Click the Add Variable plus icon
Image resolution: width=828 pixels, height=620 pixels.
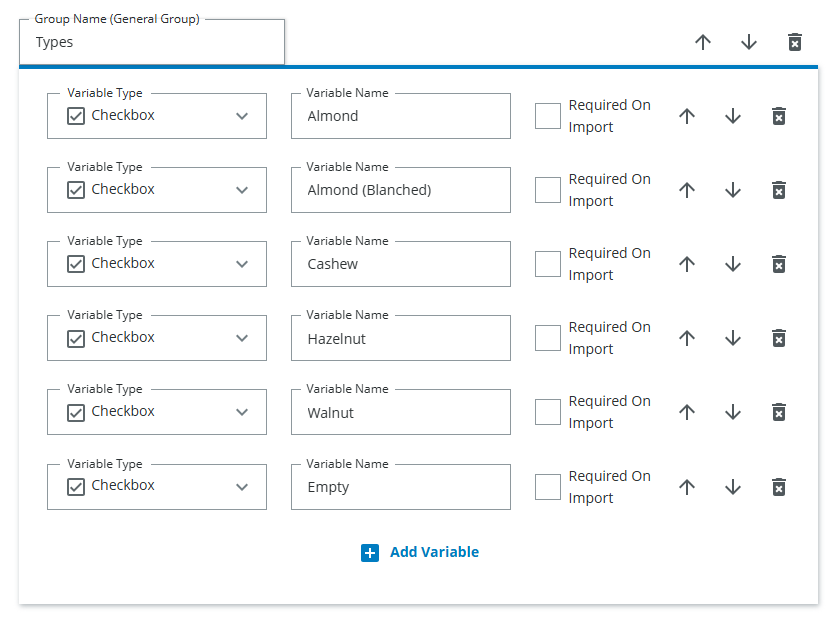tap(370, 552)
